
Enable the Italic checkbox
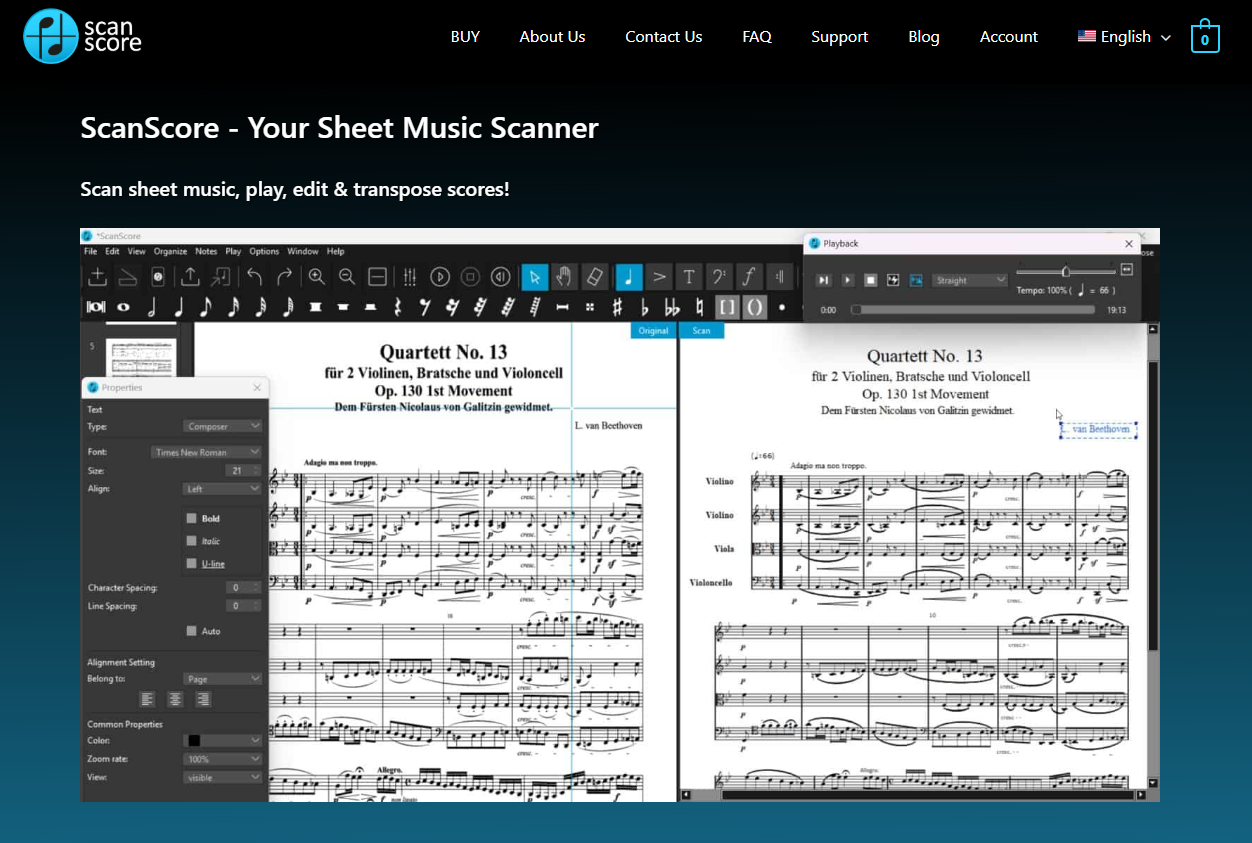pyautogui.click(x=192, y=541)
